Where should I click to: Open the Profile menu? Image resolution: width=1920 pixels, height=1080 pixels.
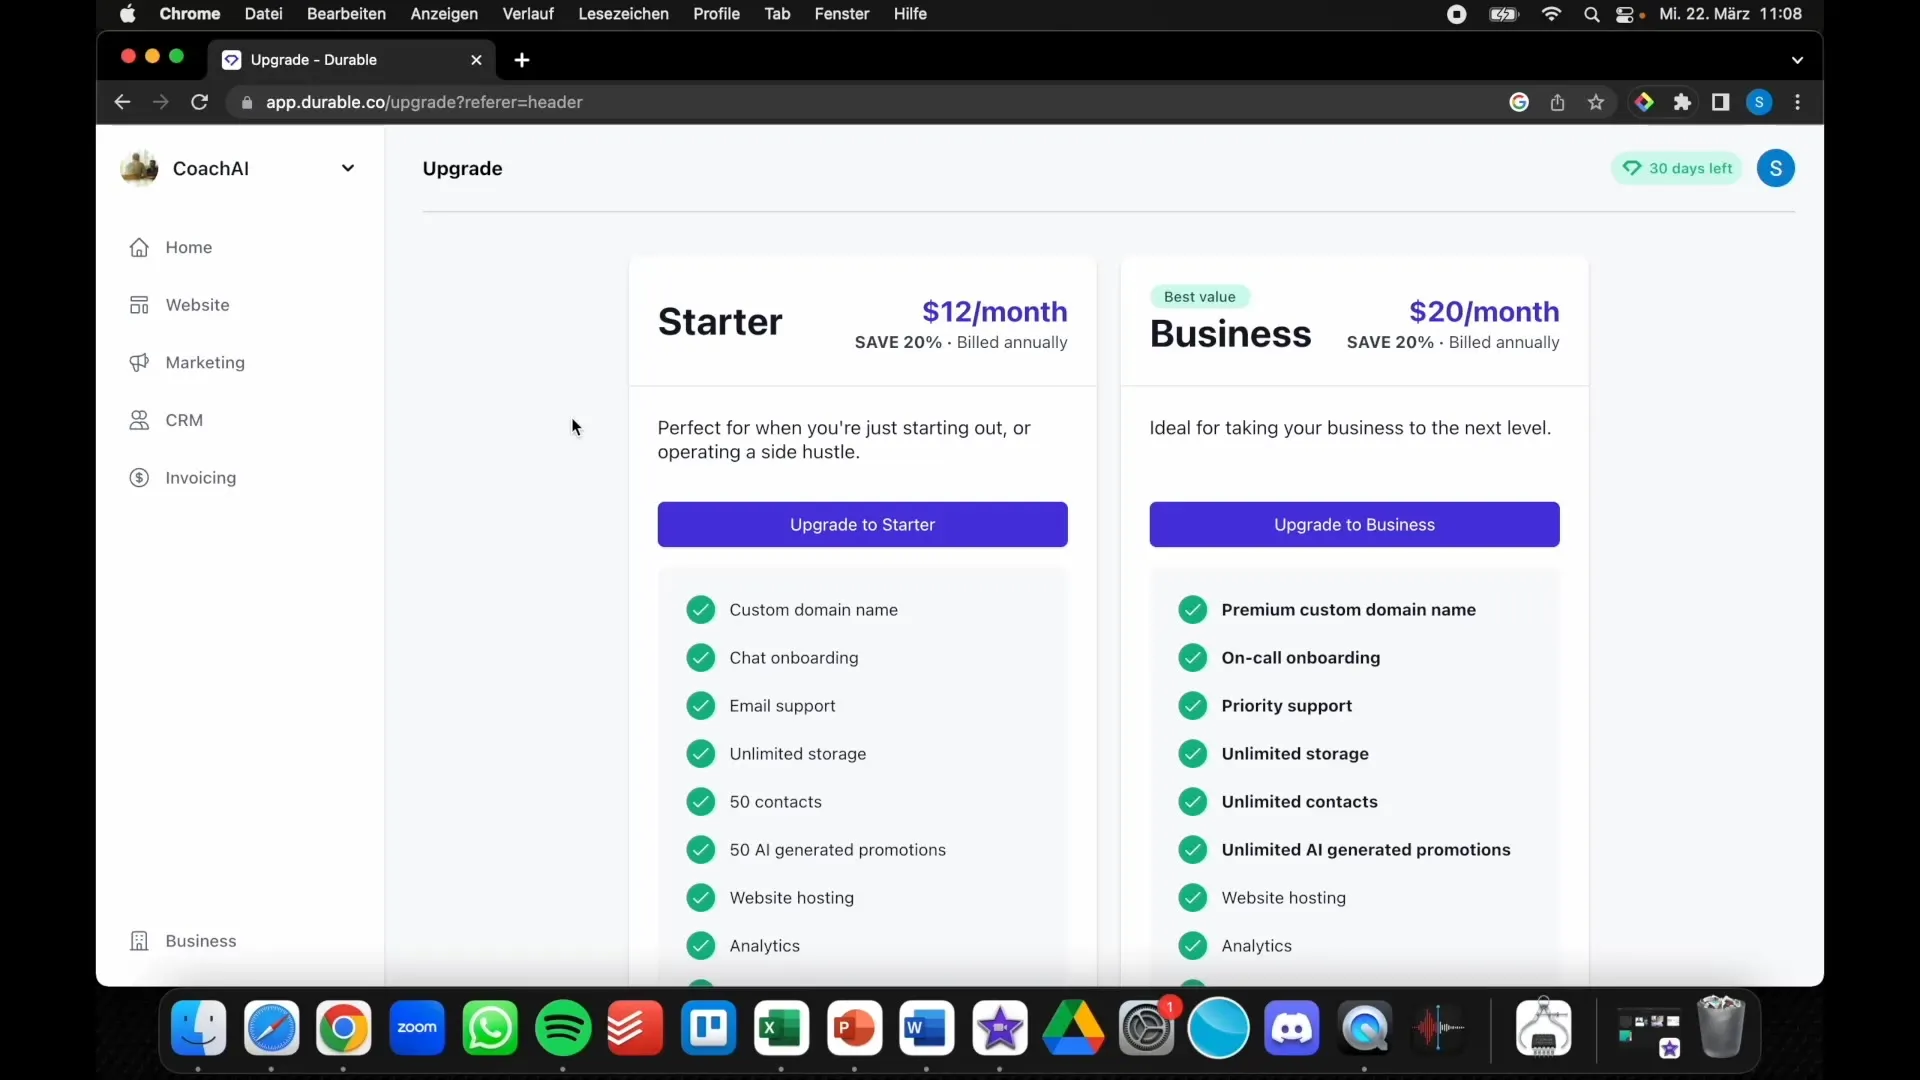716,14
